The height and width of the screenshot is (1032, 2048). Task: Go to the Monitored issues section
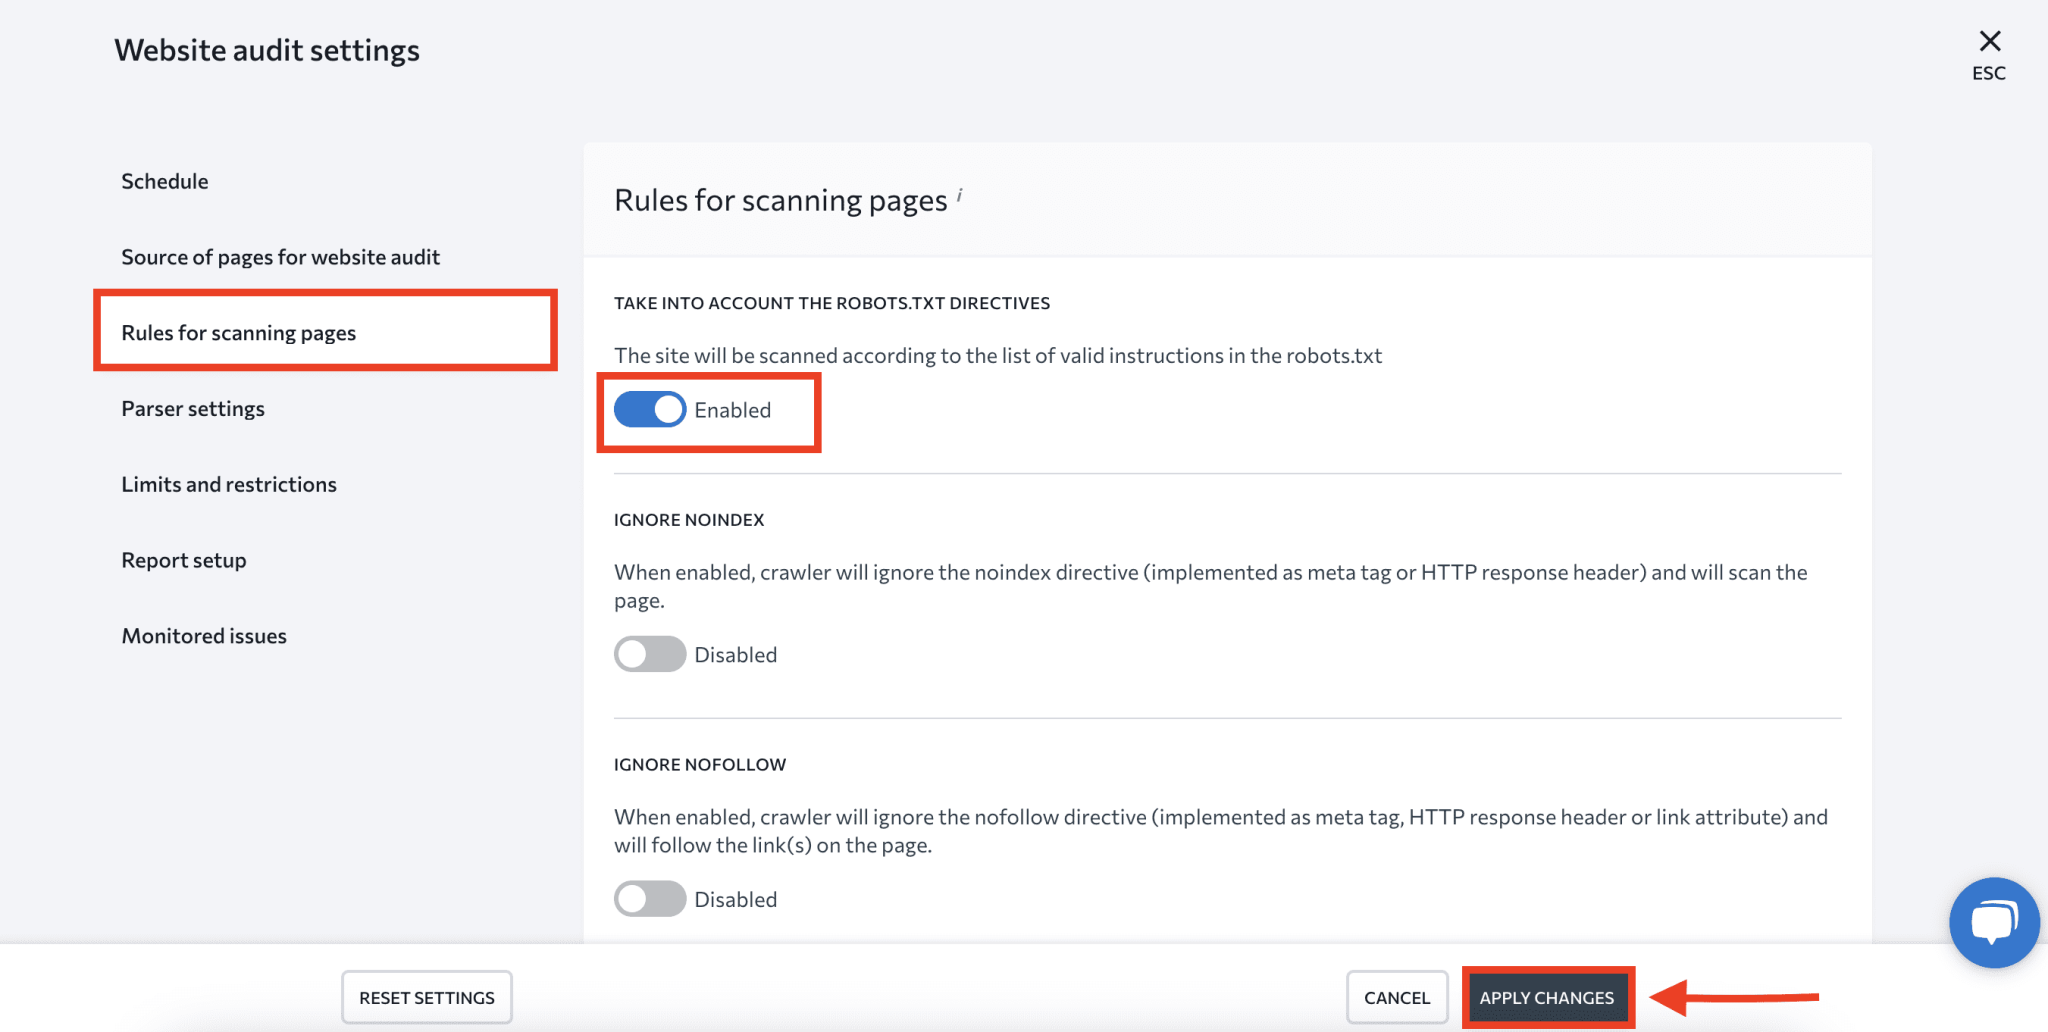coord(204,635)
